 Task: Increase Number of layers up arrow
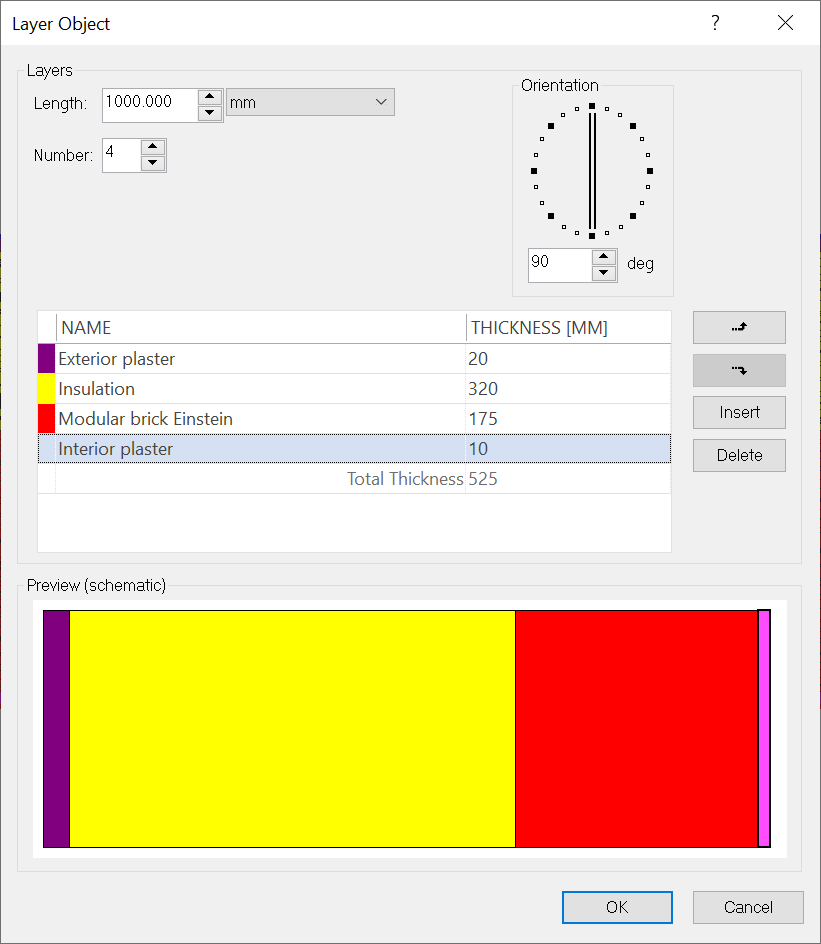[153, 146]
